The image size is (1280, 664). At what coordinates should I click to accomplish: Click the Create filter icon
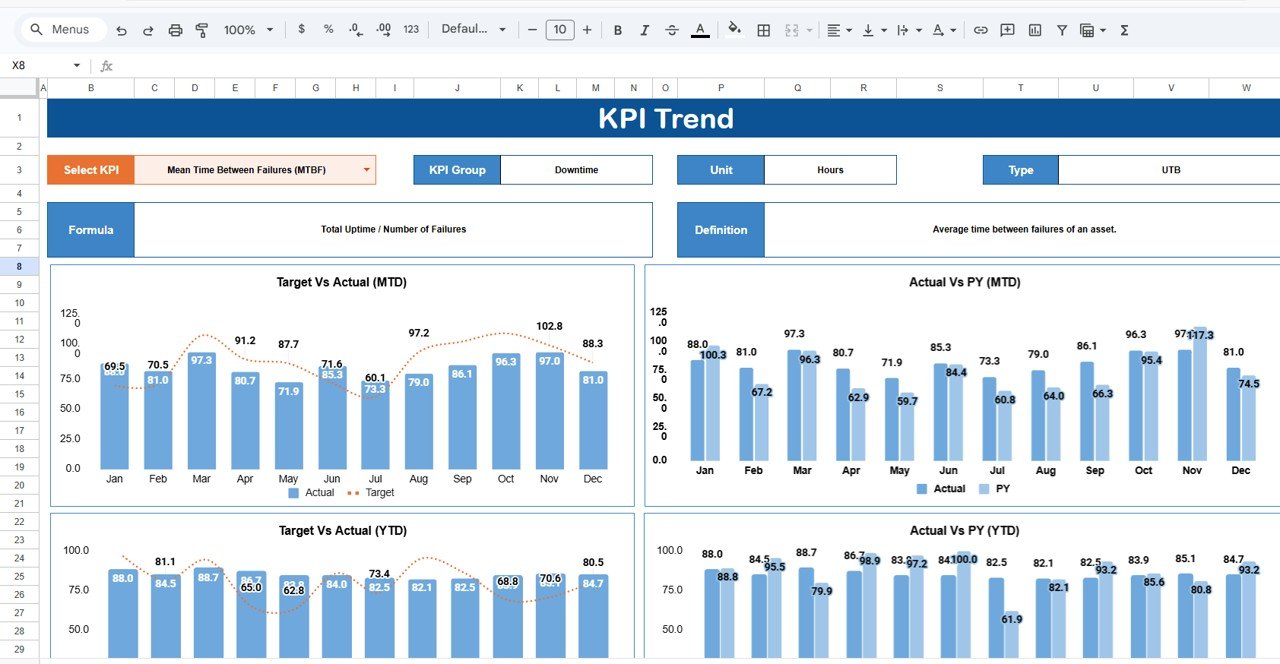(x=1060, y=30)
